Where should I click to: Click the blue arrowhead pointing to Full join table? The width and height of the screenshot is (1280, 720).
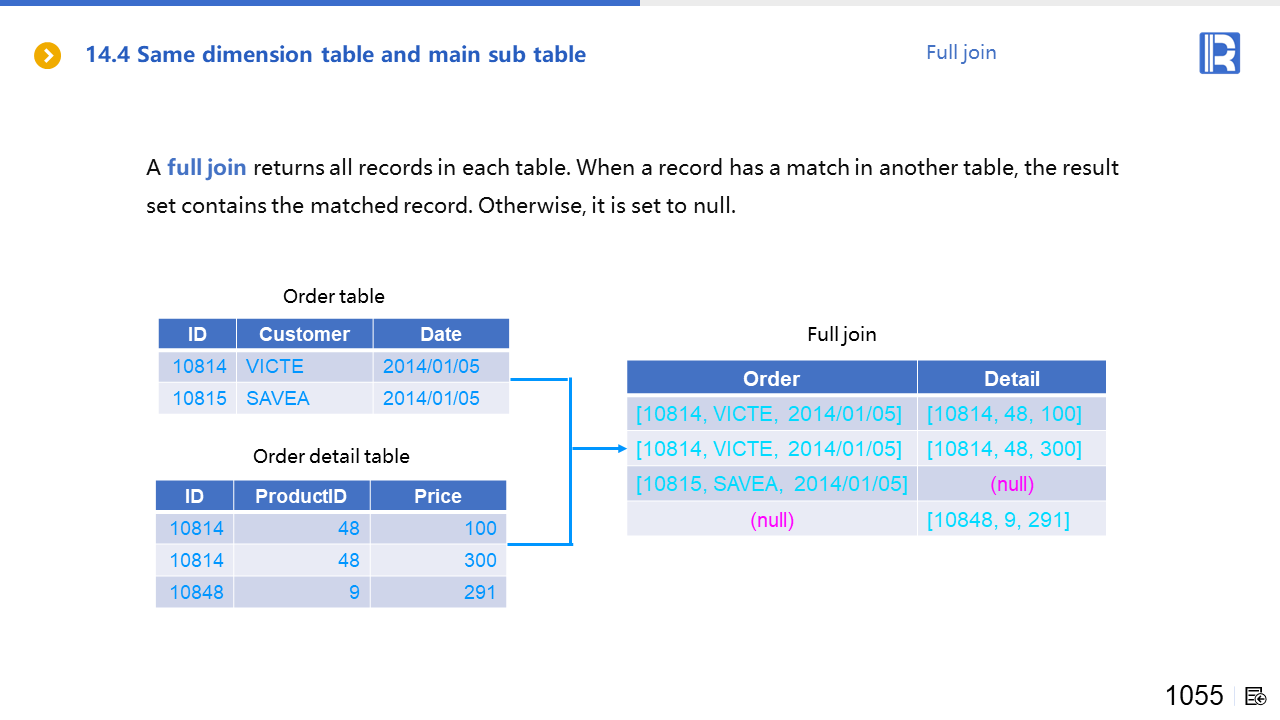619,449
